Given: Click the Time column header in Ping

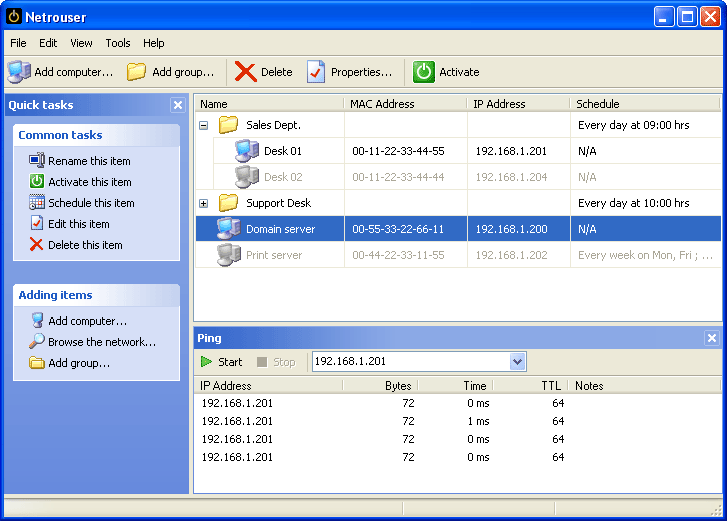Looking at the screenshot, I should tap(455, 386).
